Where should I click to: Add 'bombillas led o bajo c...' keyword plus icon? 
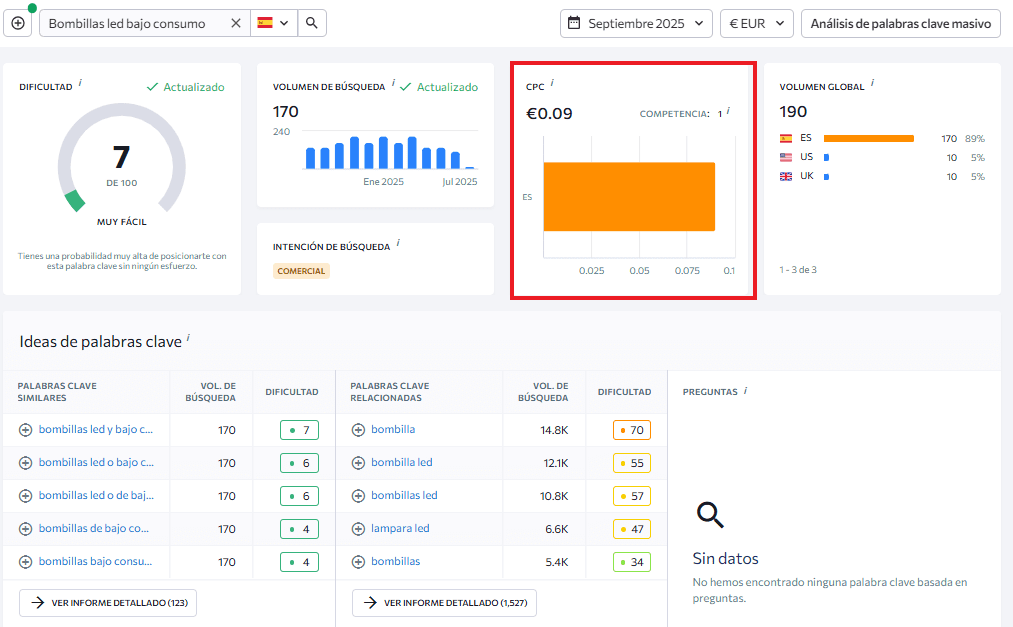tap(25, 463)
